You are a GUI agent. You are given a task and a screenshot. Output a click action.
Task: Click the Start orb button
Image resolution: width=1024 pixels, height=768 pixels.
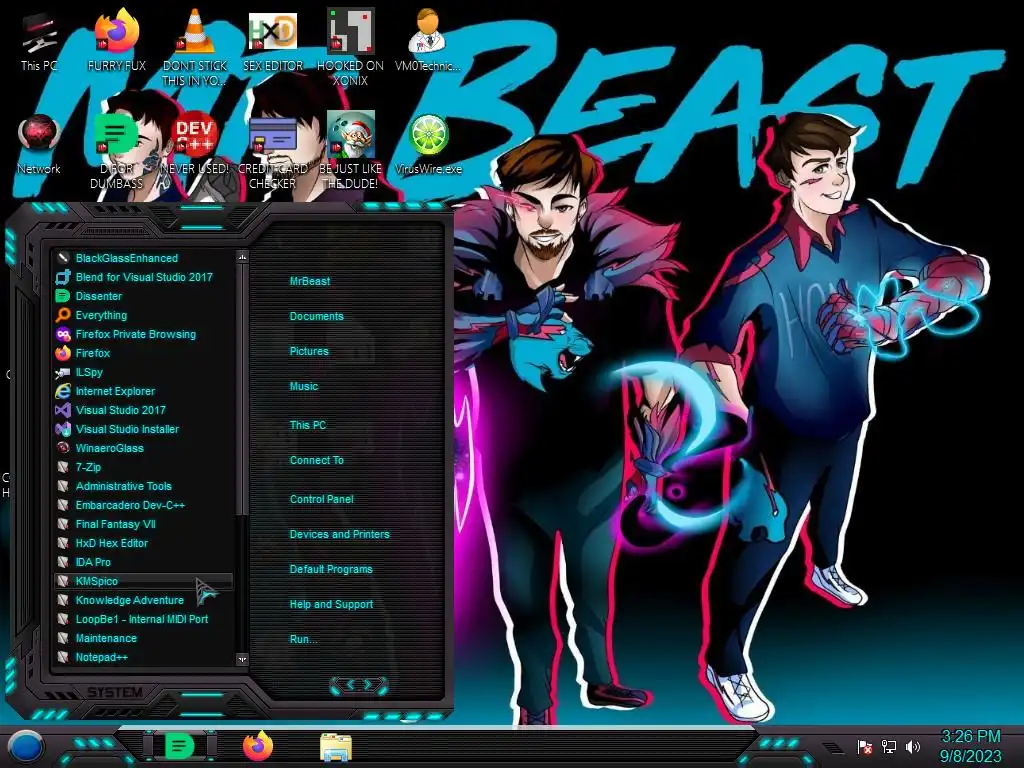26,746
